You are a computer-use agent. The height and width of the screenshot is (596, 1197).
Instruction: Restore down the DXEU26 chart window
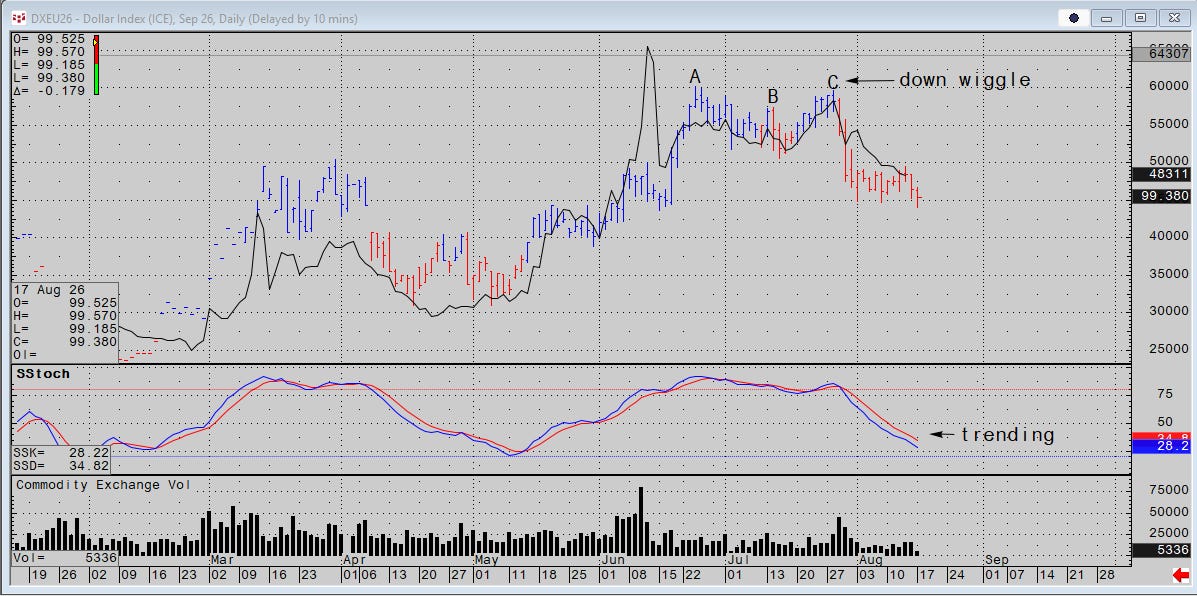tap(1141, 18)
